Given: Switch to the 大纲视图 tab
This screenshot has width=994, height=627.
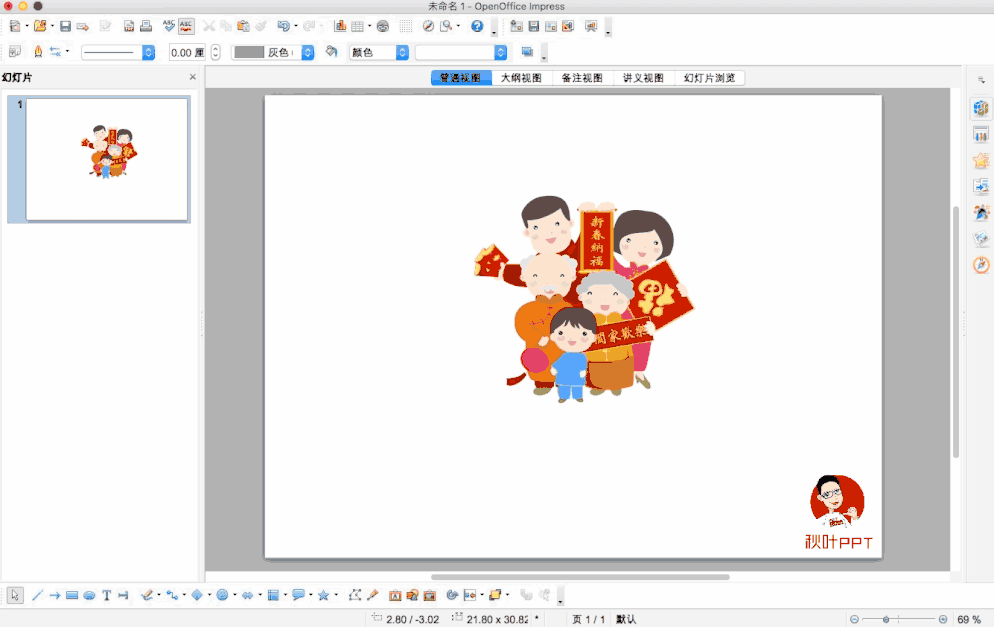Looking at the screenshot, I should [x=521, y=77].
